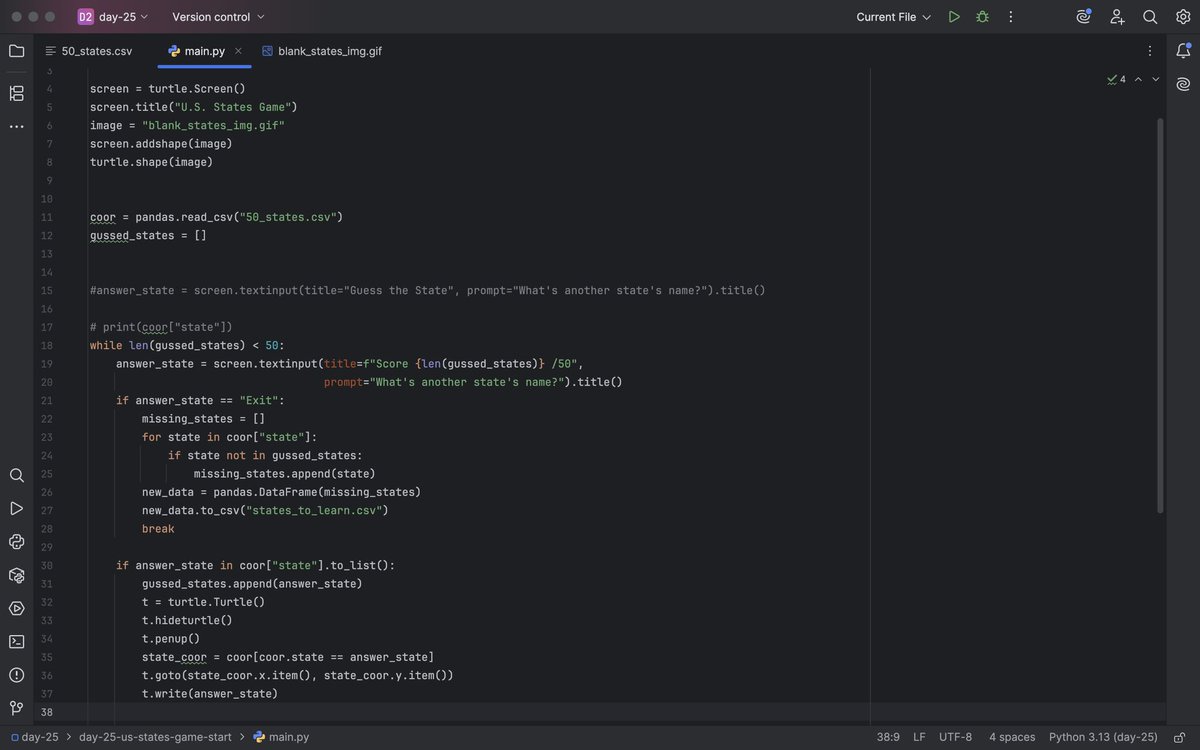Open the Structure tool window
The image size is (1200, 750).
(16, 93)
